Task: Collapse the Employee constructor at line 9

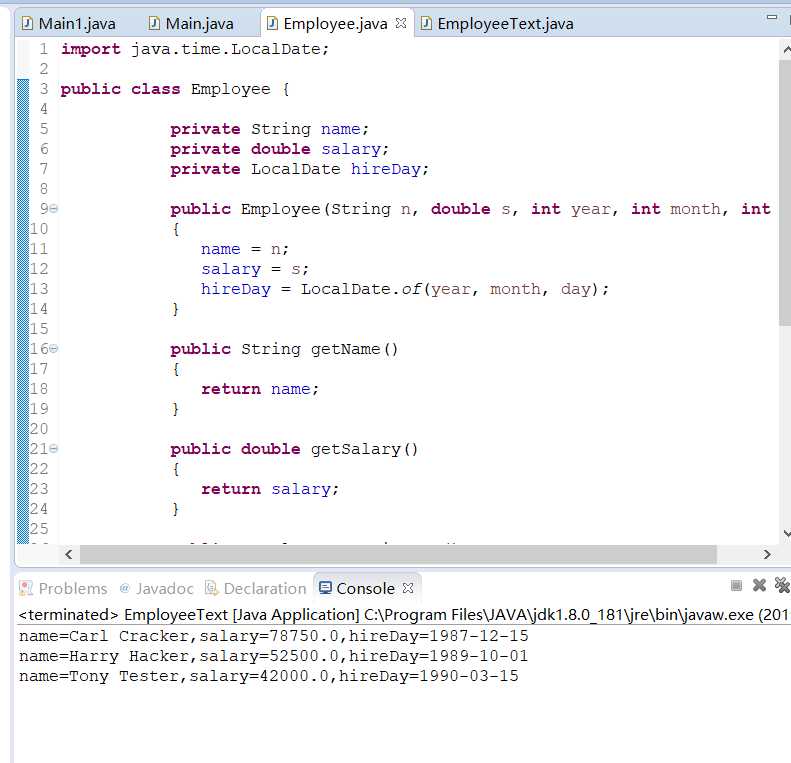Action: [53, 208]
